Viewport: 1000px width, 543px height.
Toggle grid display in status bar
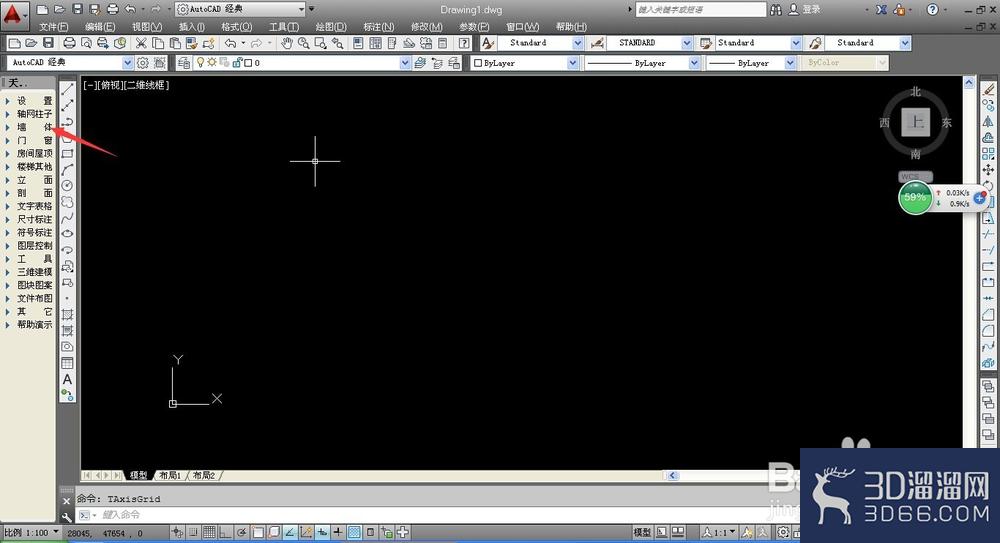click(x=209, y=532)
